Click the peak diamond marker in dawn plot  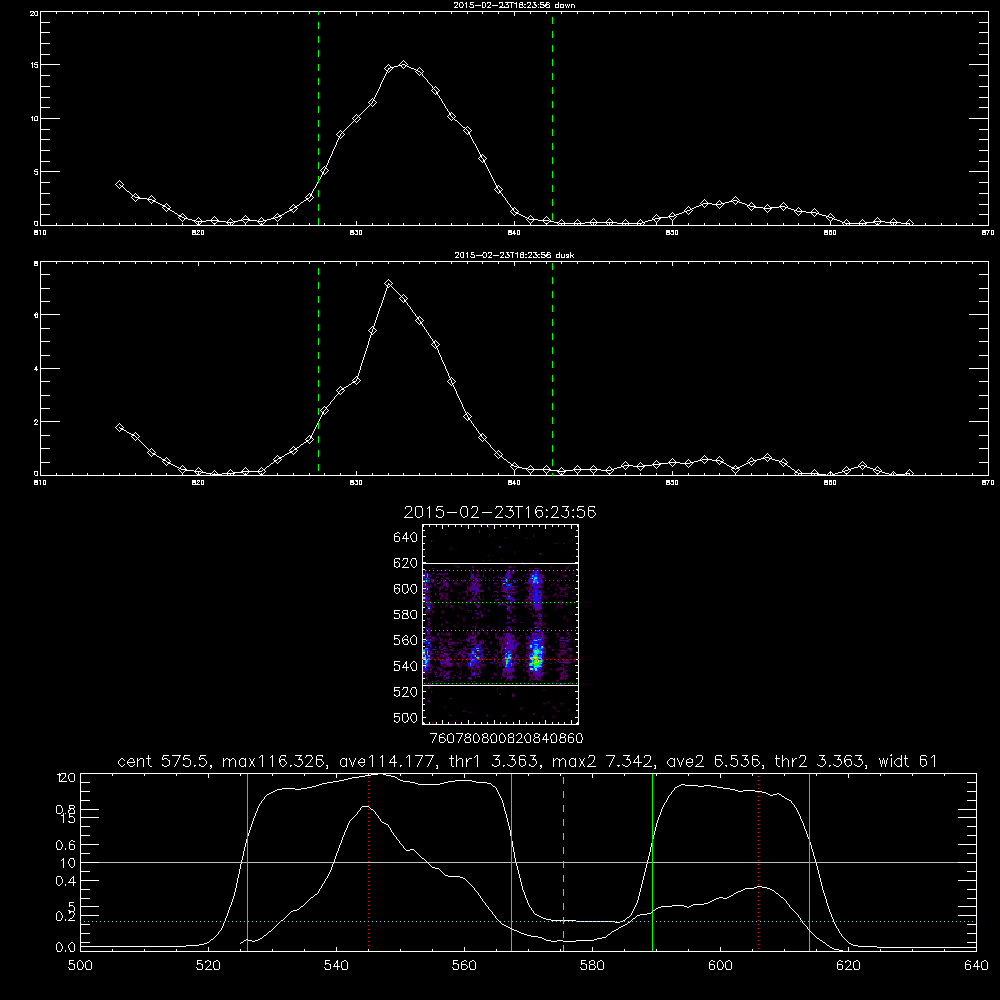coord(403,64)
